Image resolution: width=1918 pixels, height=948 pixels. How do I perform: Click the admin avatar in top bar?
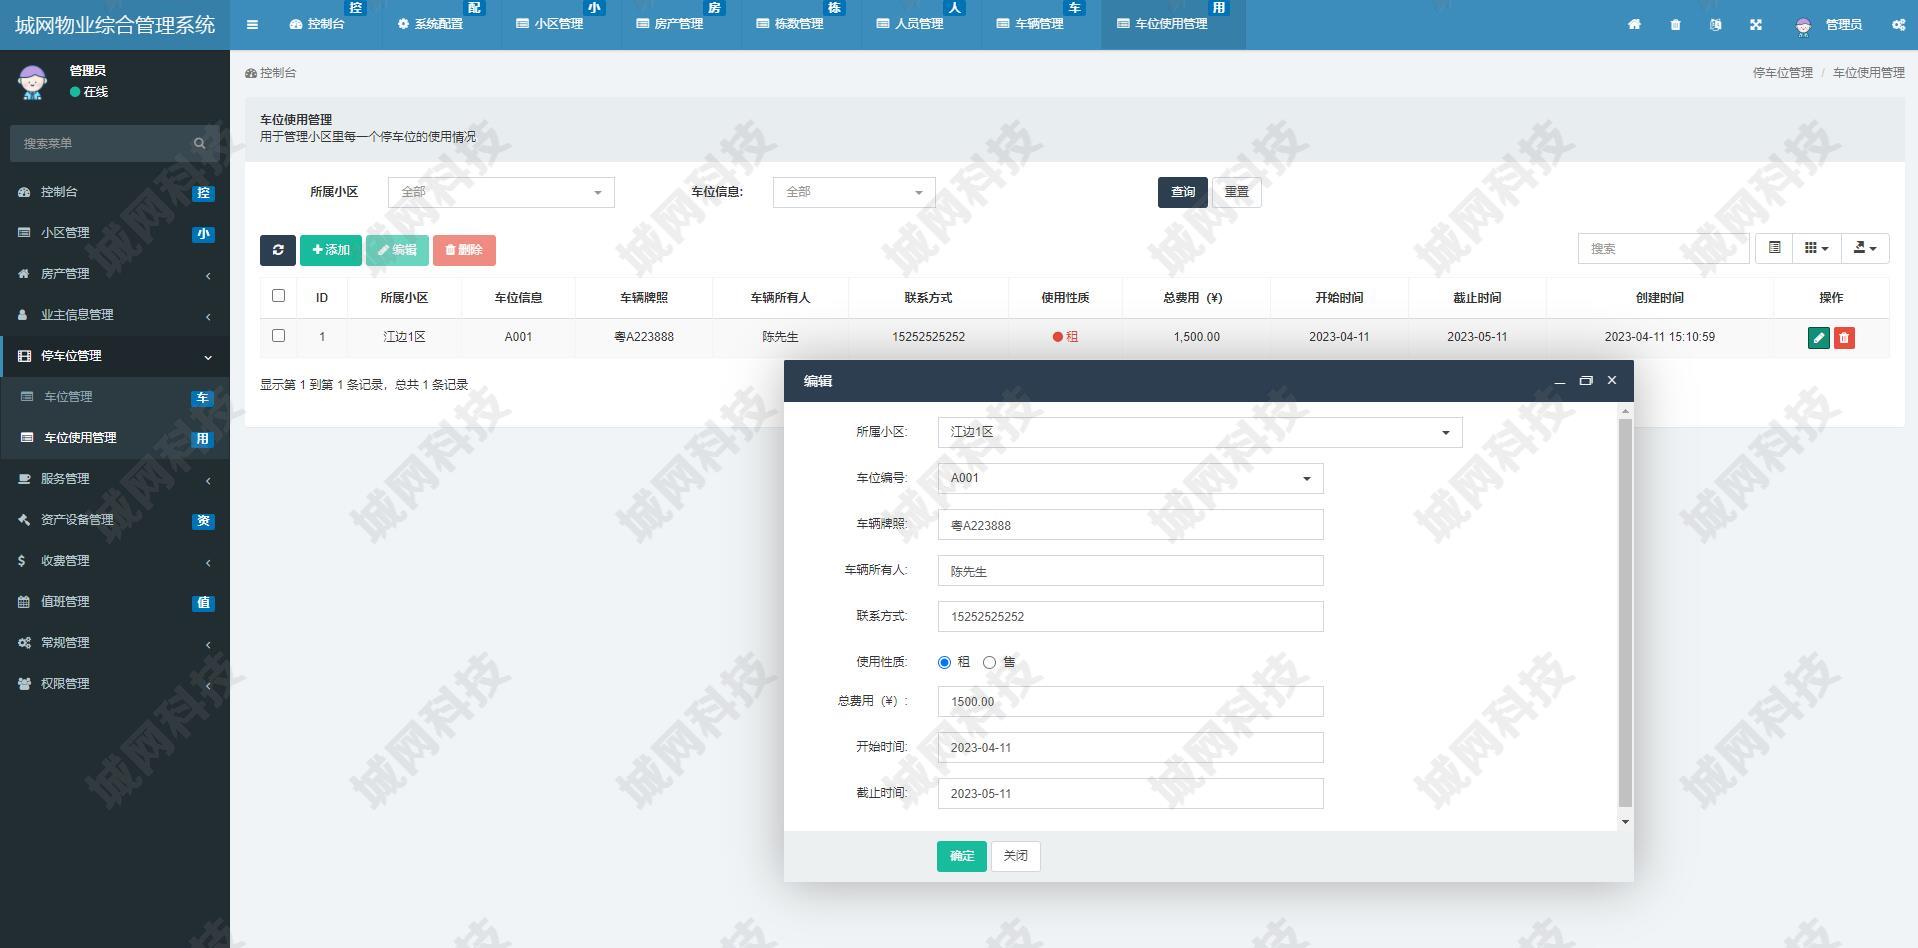pyautogui.click(x=1803, y=26)
